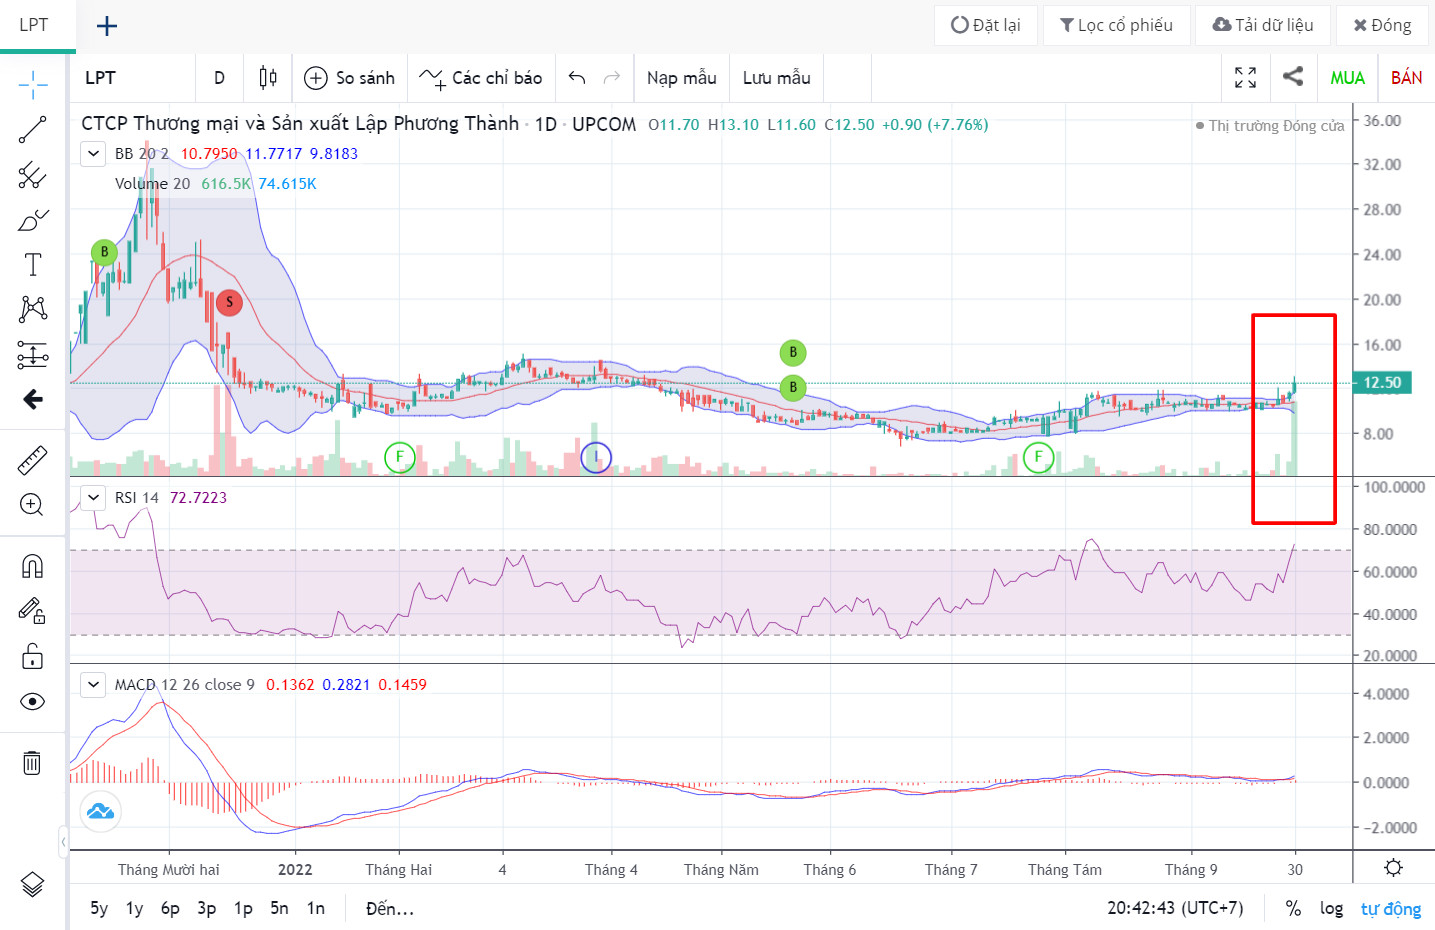Collapse the MACD indicator legend
The image size is (1435, 930).
click(93, 685)
